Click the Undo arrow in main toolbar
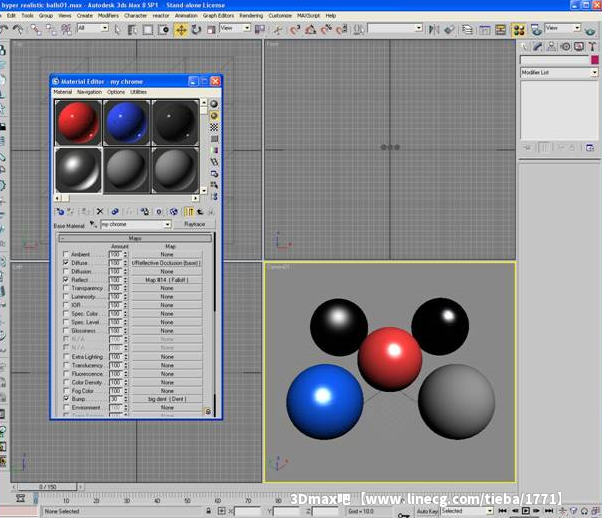The width and height of the screenshot is (602, 518). (x=4, y=29)
